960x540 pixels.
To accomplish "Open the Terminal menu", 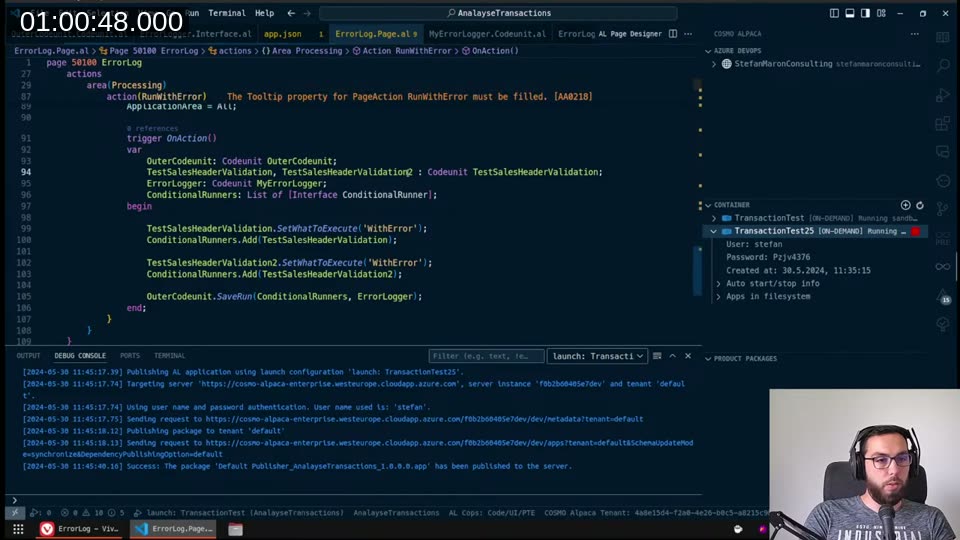I will (x=227, y=13).
